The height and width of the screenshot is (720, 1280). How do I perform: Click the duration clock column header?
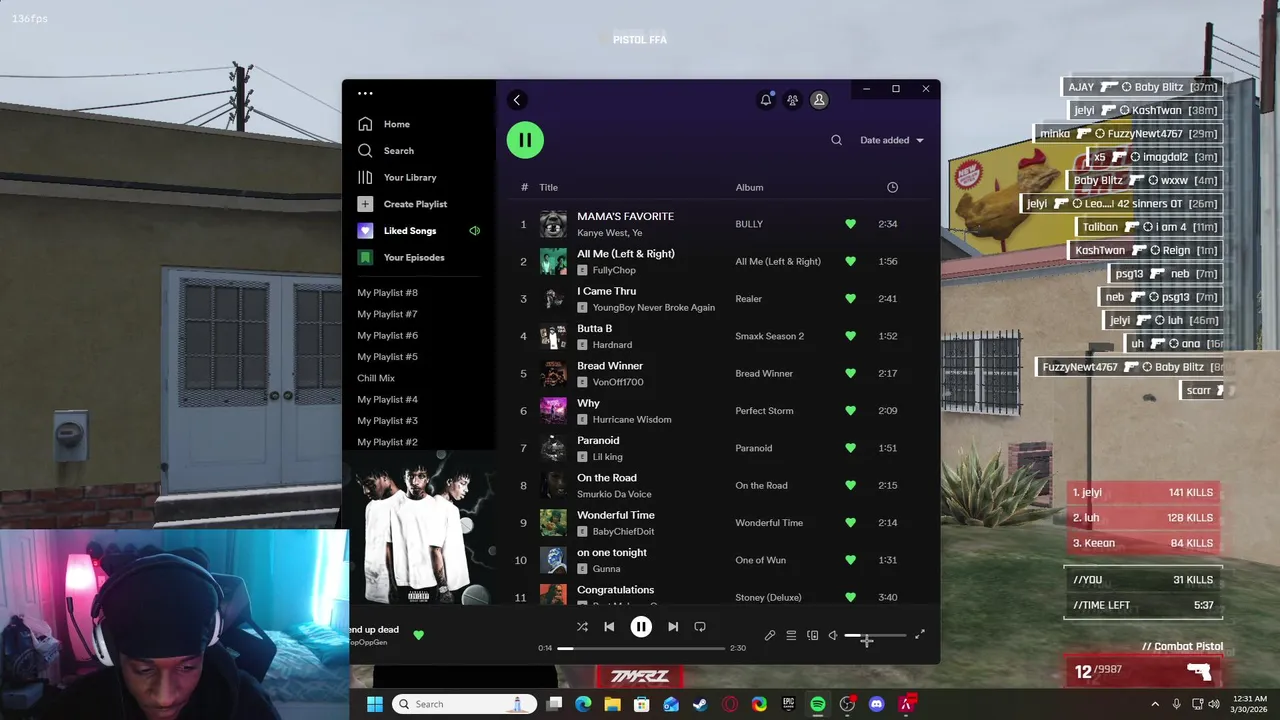point(892,187)
